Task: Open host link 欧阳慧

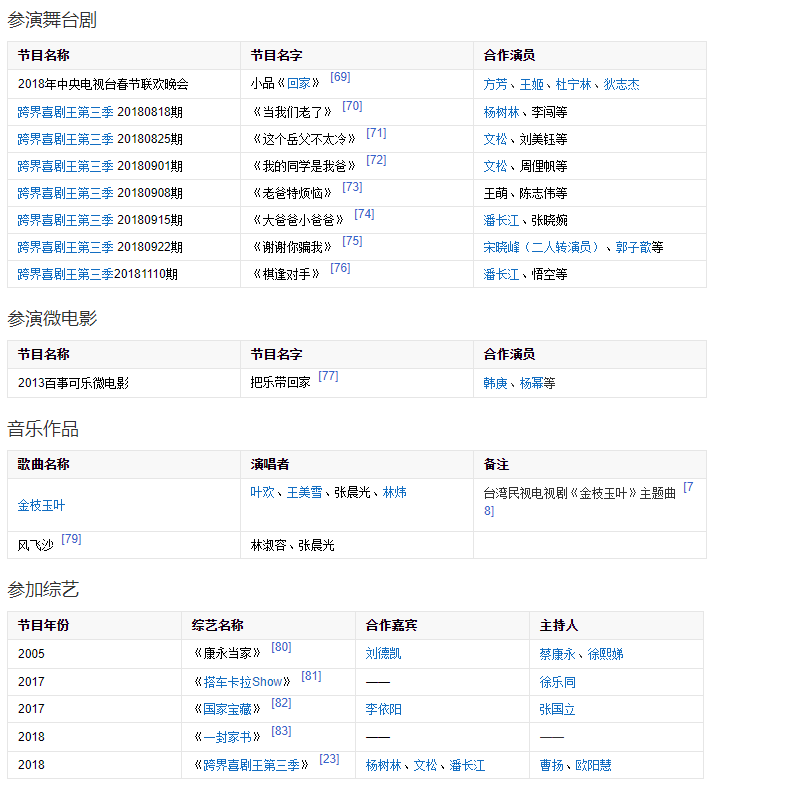Action: (x=593, y=766)
